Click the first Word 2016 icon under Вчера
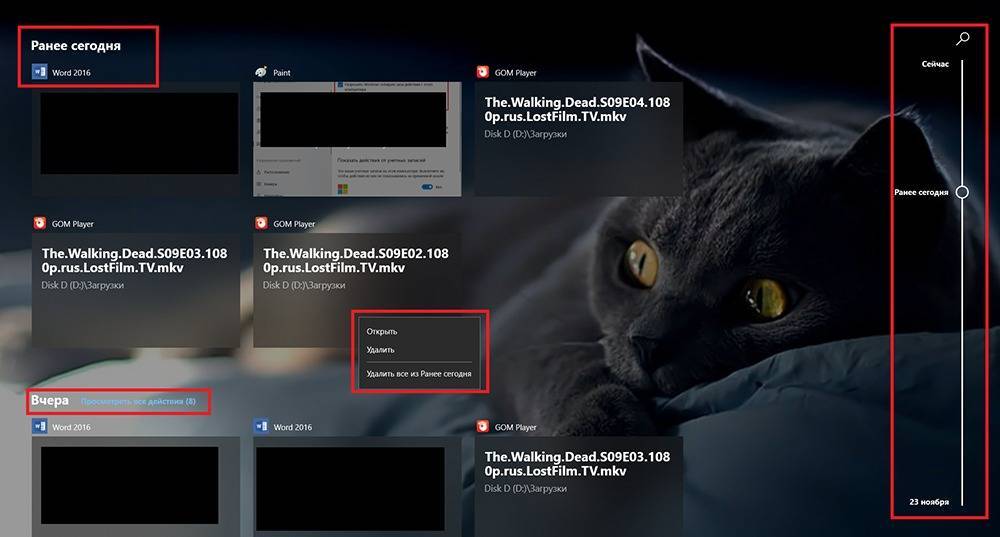Image resolution: width=1000 pixels, height=537 pixels. (40, 426)
